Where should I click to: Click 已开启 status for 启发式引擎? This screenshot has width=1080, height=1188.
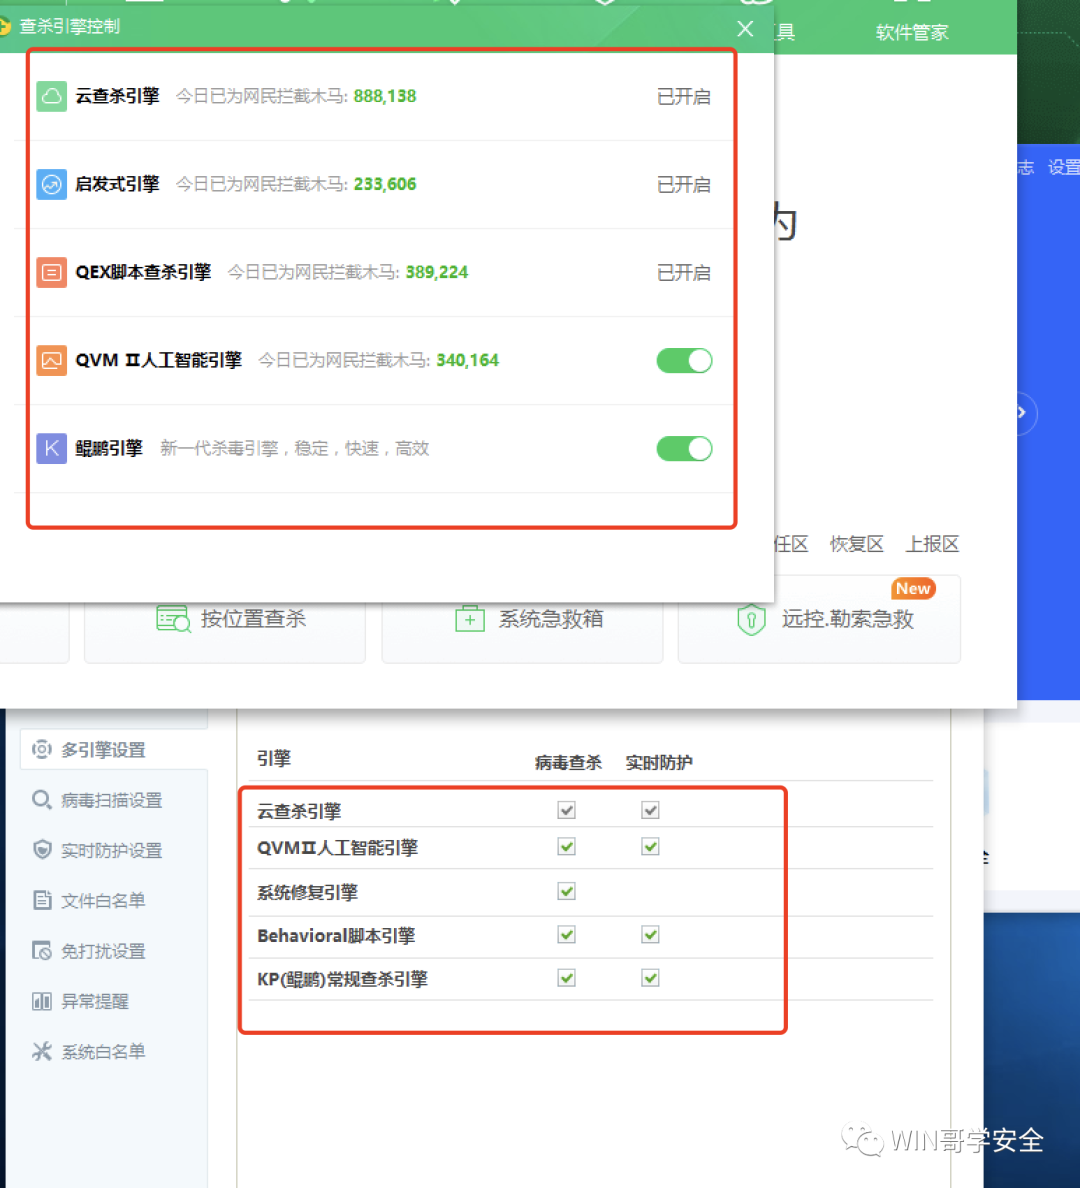684,185
